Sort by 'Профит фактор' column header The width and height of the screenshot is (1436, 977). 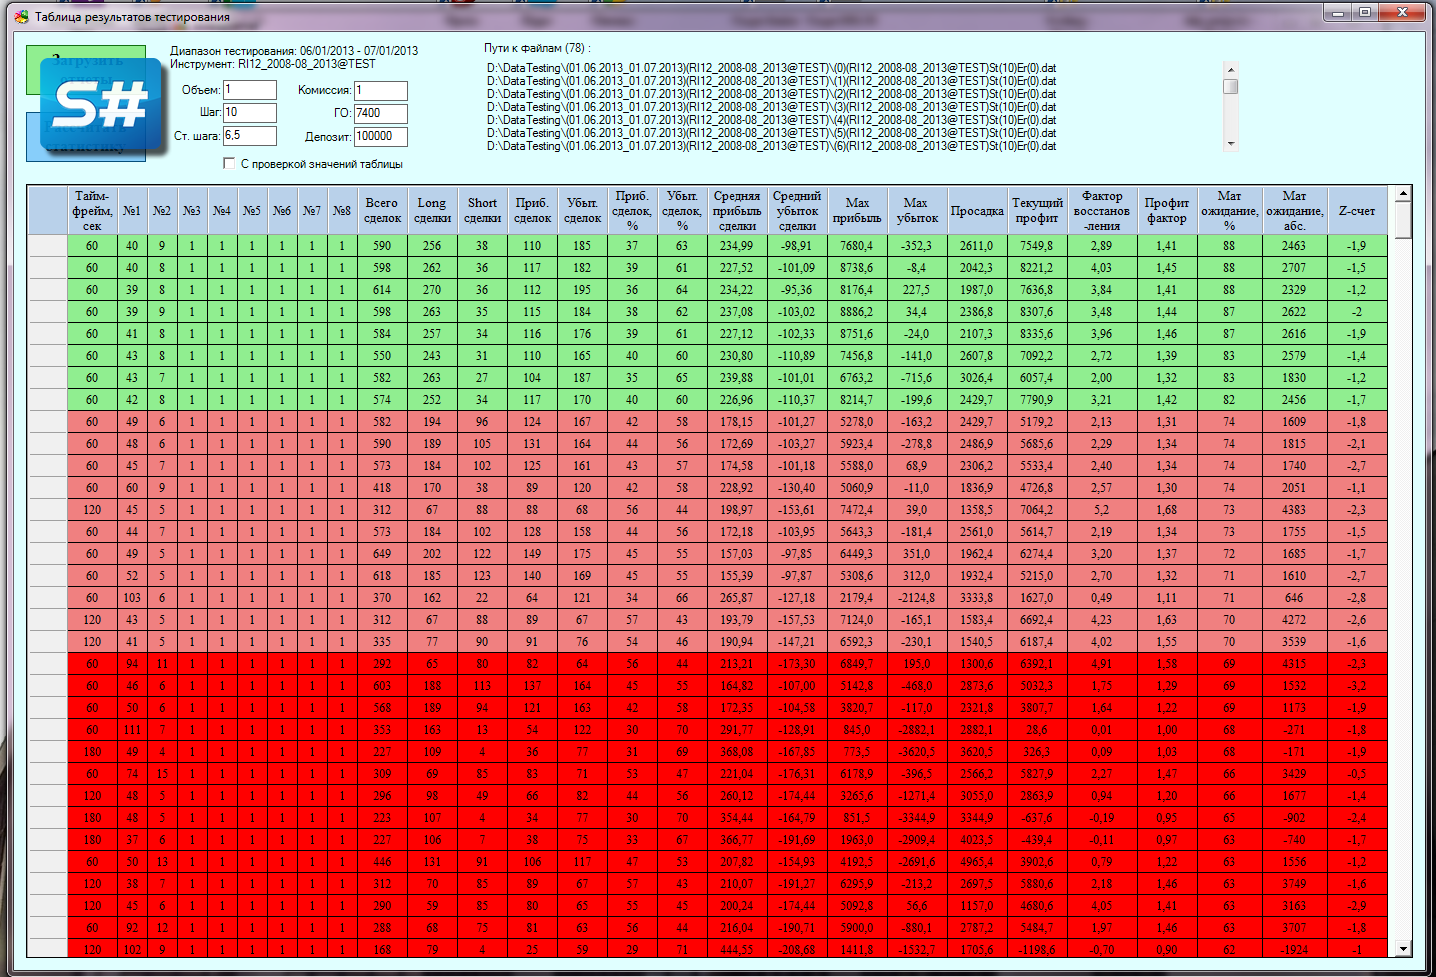point(1166,210)
